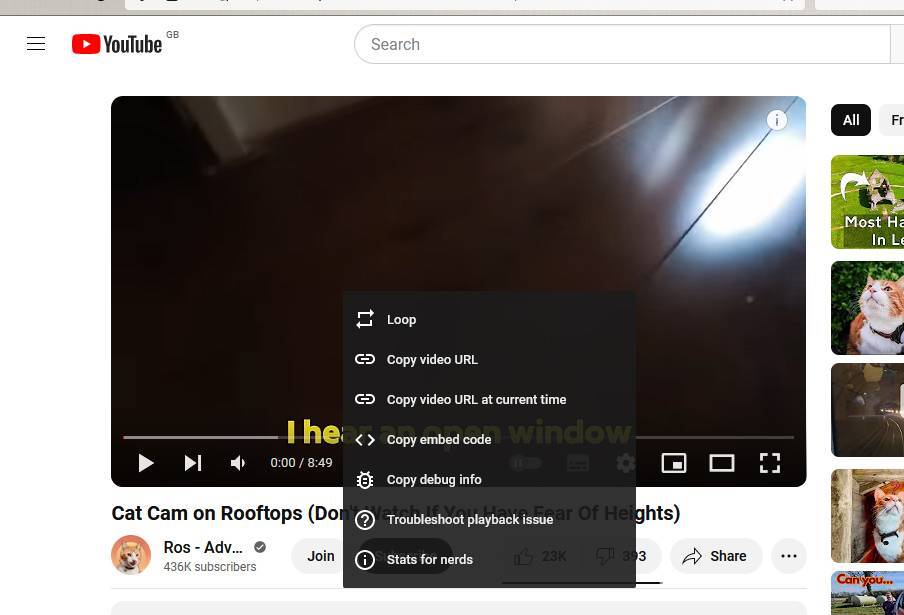
Task: Select the "All" filter chip
Action: pos(850,120)
